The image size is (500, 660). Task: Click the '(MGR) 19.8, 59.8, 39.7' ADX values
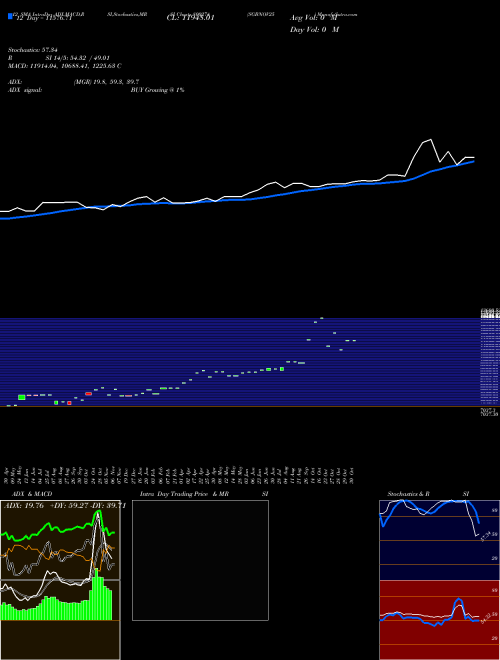tap(106, 82)
